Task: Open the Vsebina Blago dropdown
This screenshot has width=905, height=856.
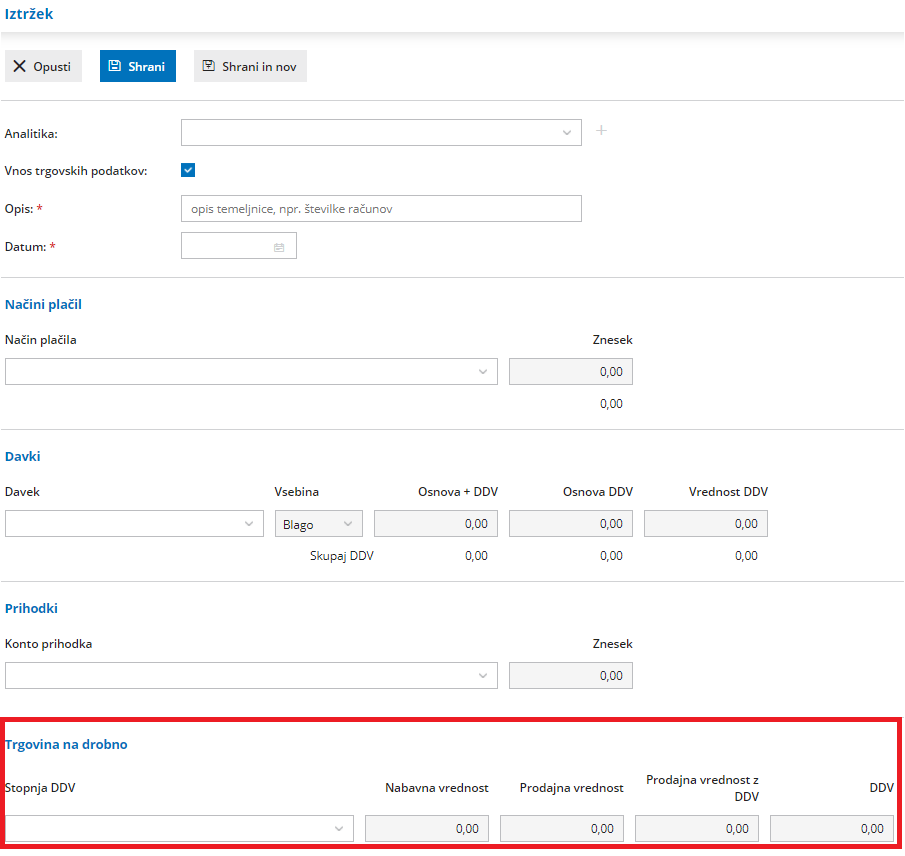Action: (319, 524)
